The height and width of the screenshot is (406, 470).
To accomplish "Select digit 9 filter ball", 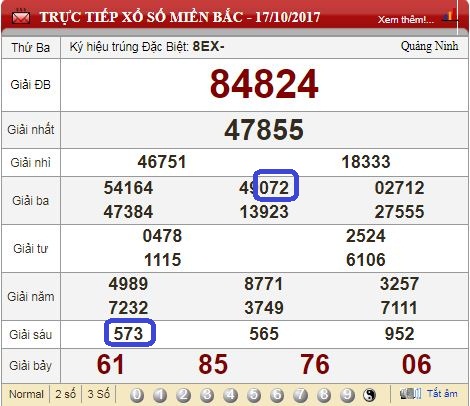I will point(347,395).
